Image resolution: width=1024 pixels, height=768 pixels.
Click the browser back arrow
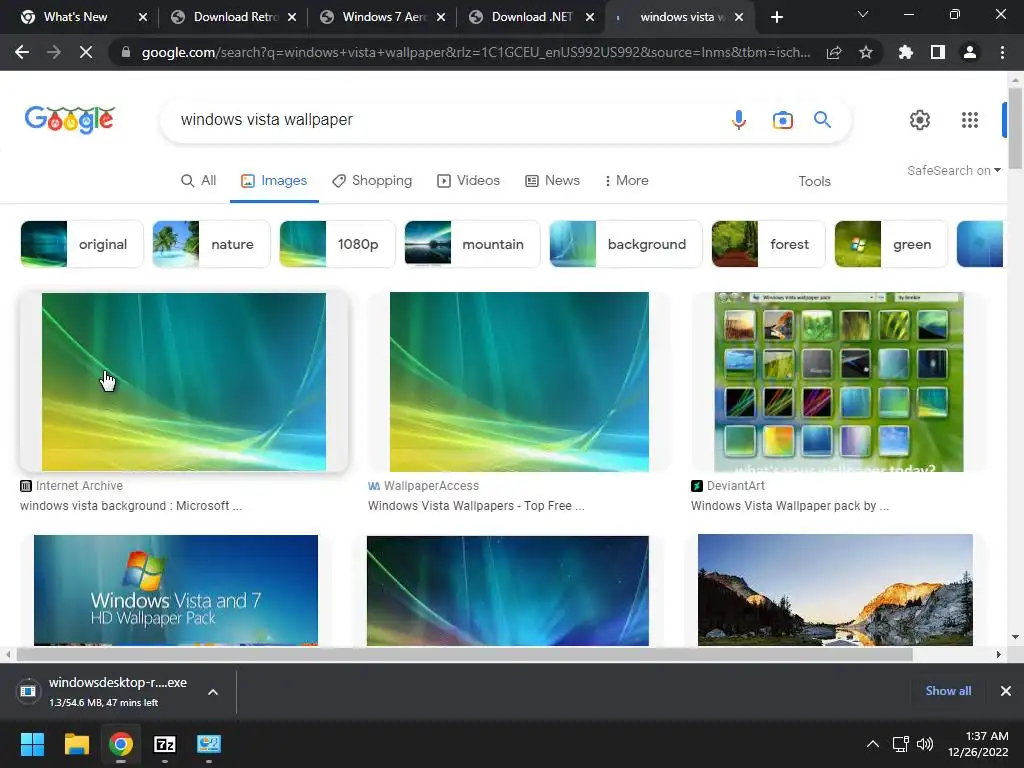pos(22,52)
